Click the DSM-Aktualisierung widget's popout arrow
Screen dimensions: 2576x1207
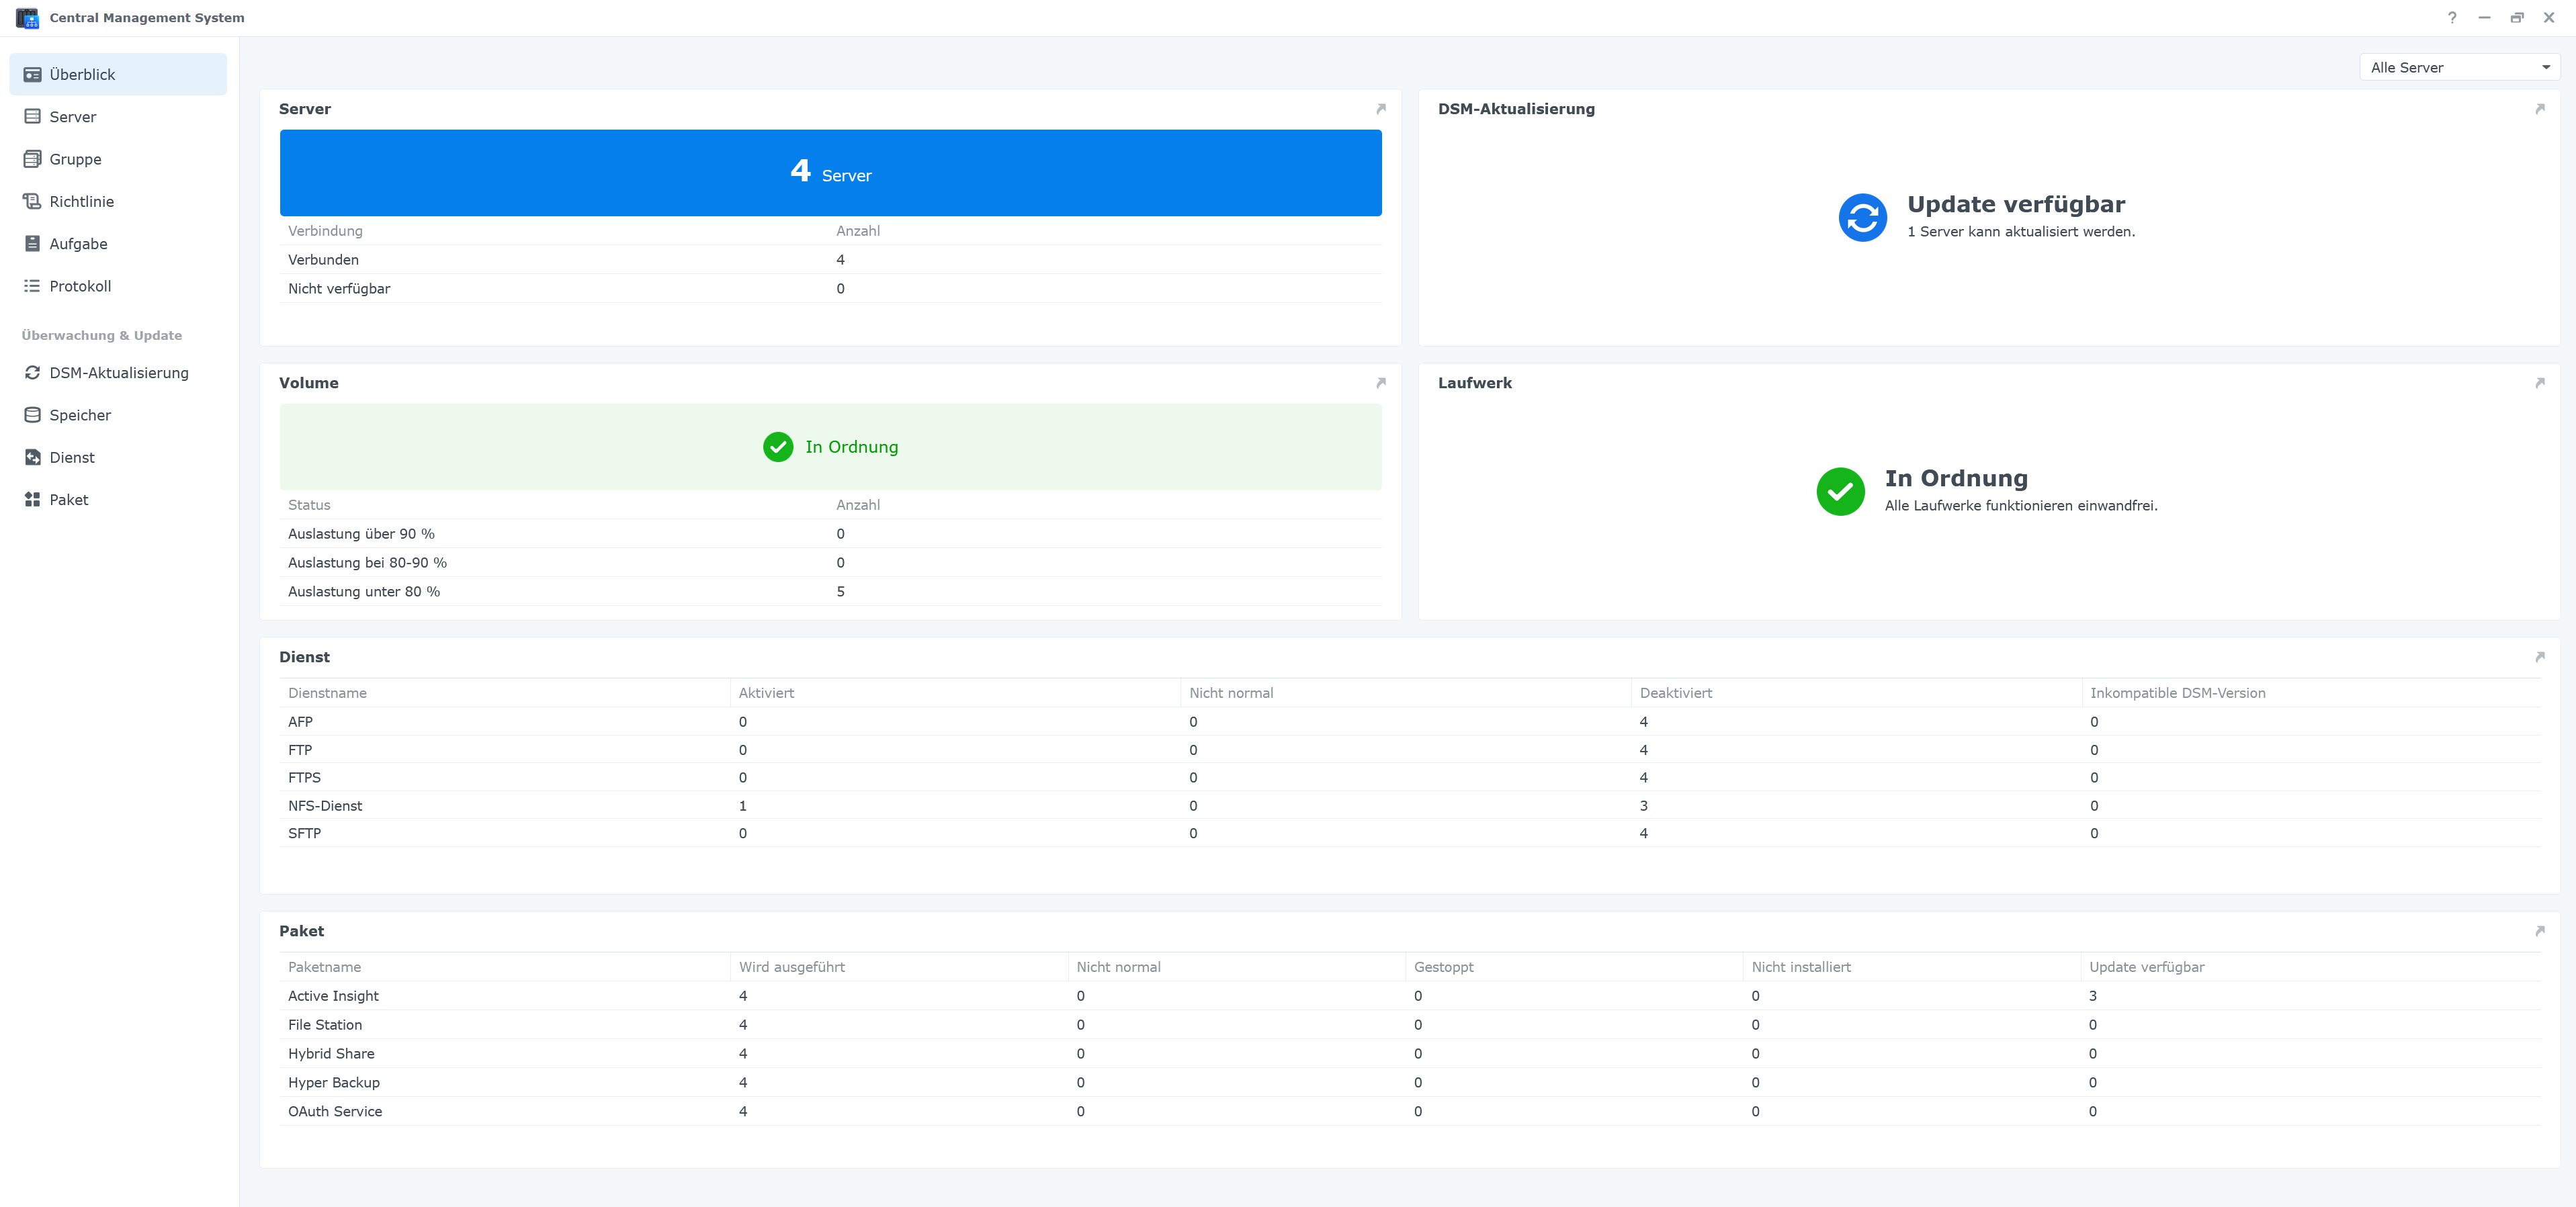click(2539, 109)
